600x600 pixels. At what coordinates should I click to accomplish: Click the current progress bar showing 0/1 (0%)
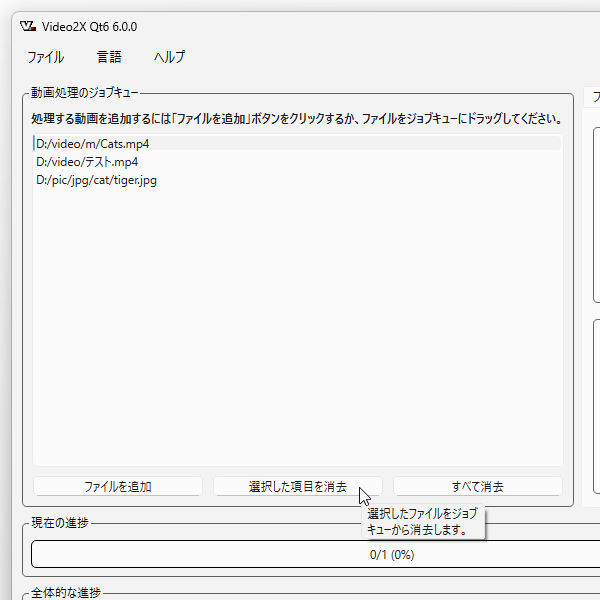pyautogui.click(x=316, y=554)
